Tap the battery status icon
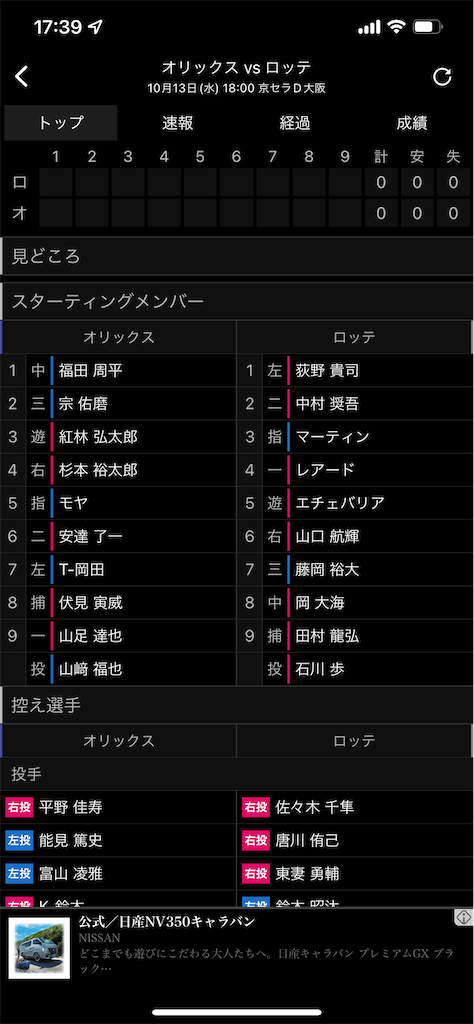The width and height of the screenshot is (474, 1024). [x=428, y=27]
